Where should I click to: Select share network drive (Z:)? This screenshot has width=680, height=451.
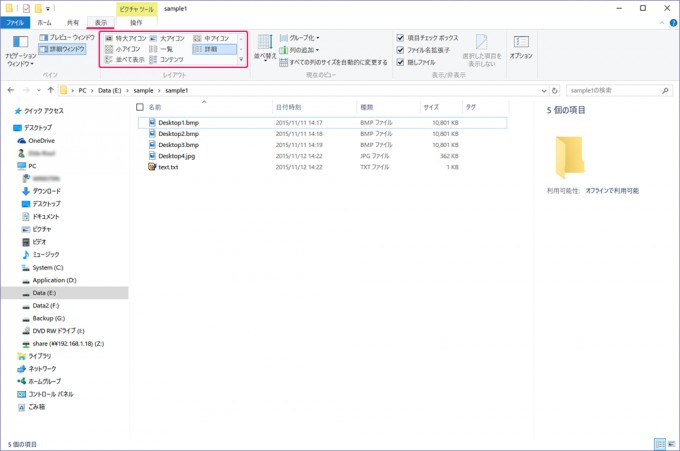point(63,343)
